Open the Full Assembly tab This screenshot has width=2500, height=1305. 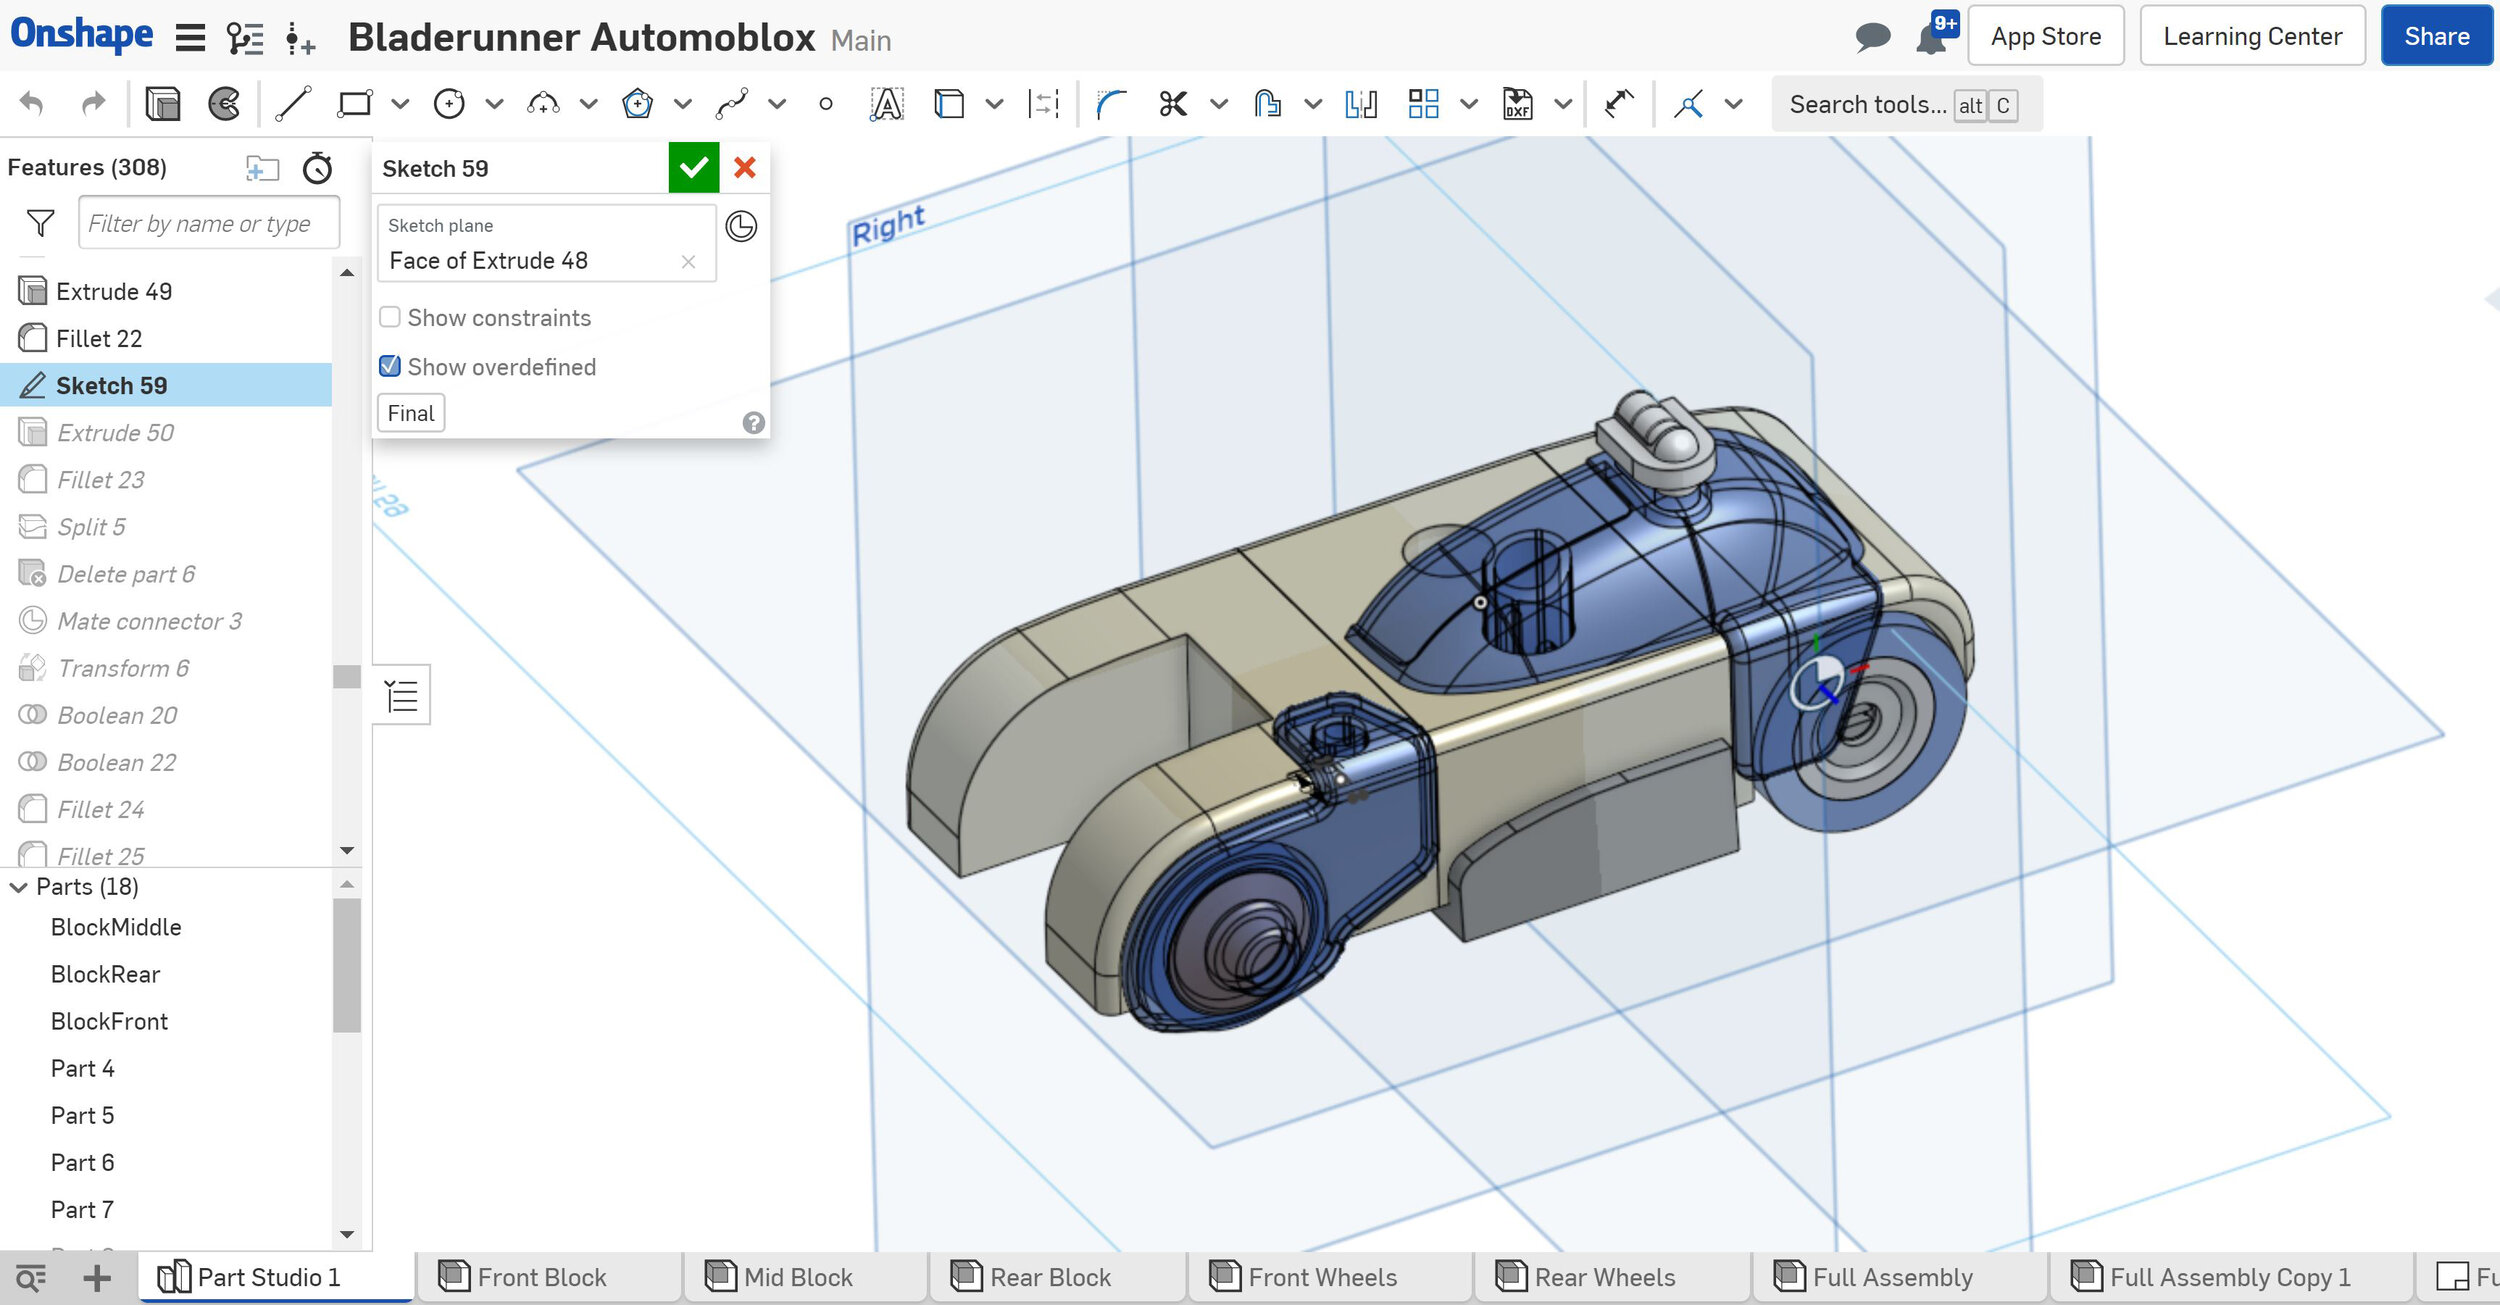pos(1891,1278)
